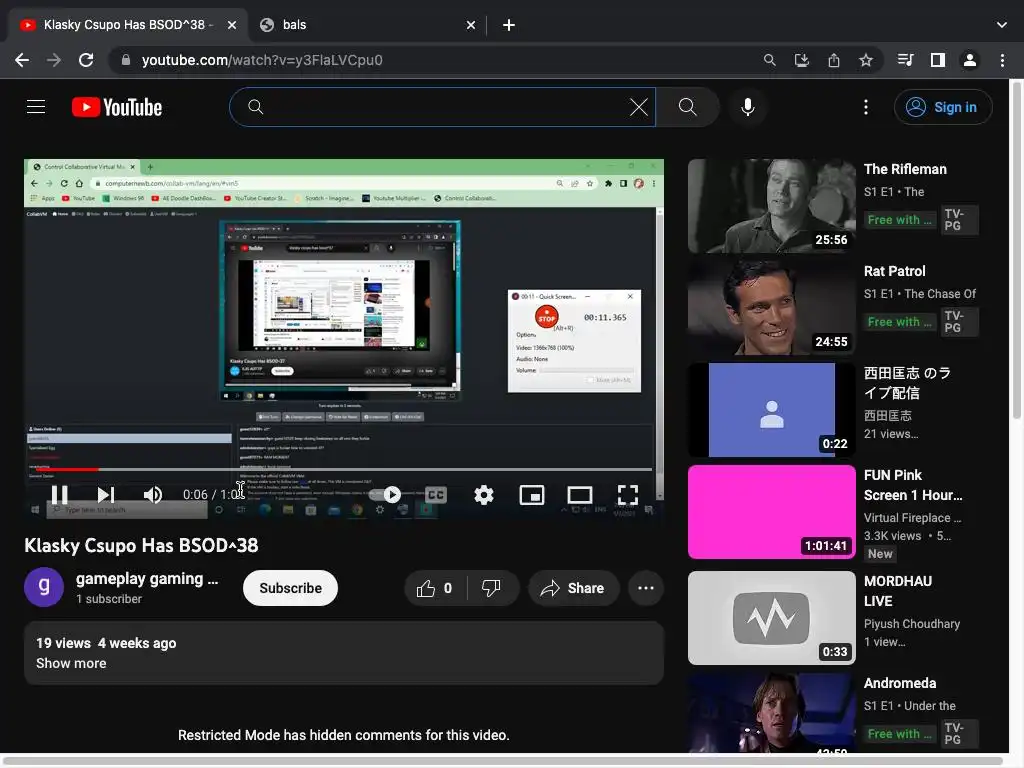
Task: Open the gameplay gaming channel name link
Action: click(147, 579)
